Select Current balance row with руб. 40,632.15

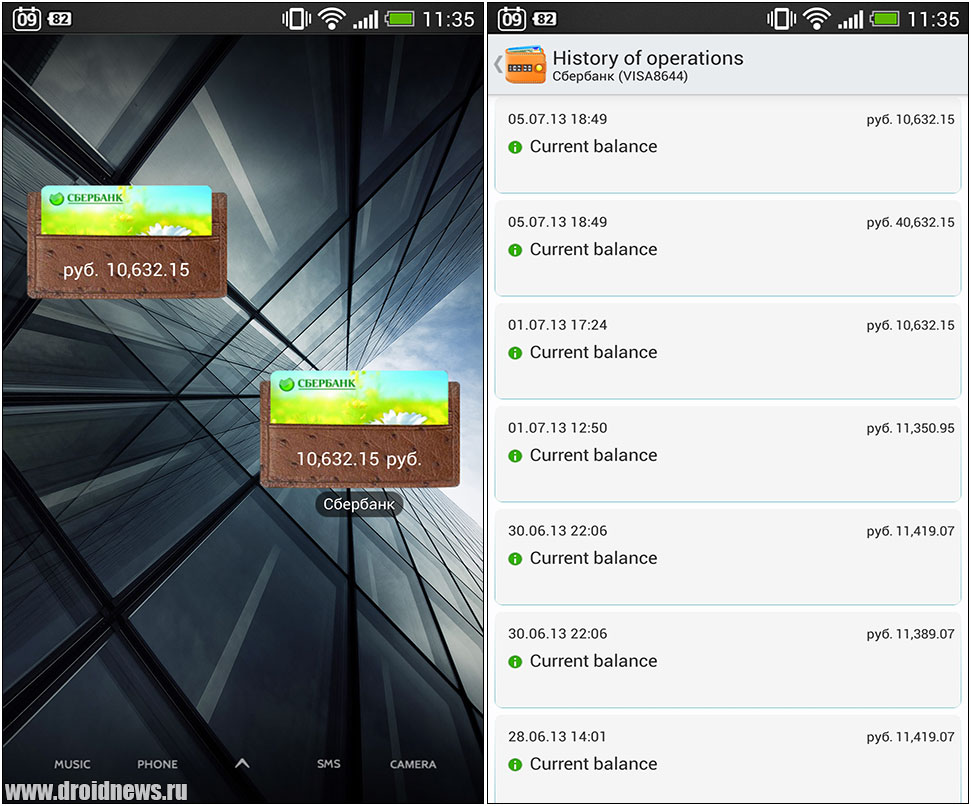(x=728, y=249)
